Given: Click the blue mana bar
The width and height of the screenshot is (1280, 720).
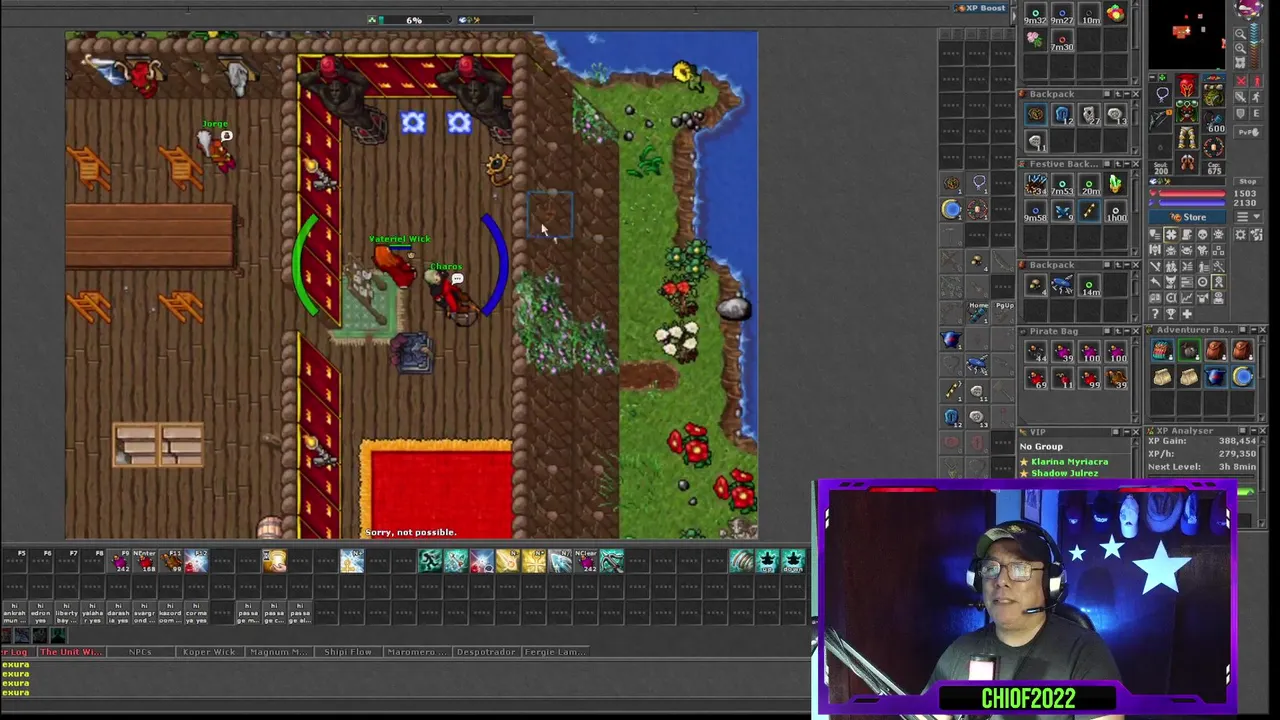Looking at the screenshot, I should 1191,202.
